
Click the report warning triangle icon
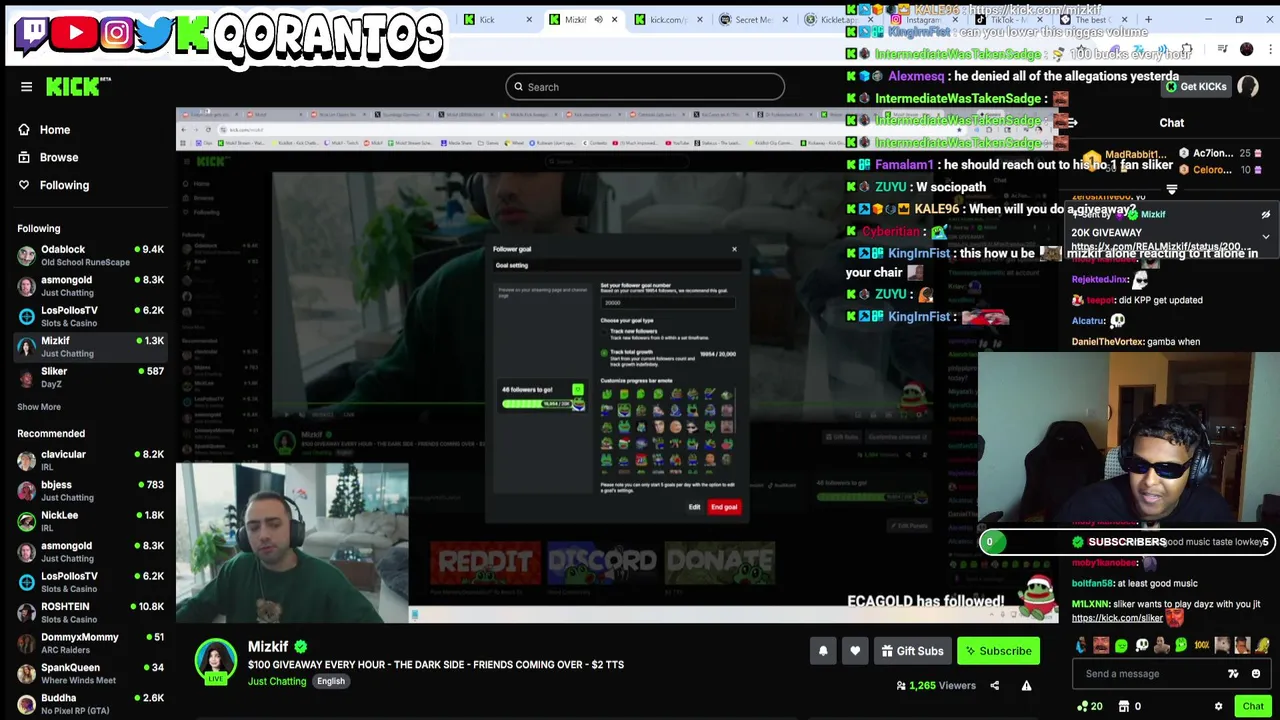[x=1026, y=686]
